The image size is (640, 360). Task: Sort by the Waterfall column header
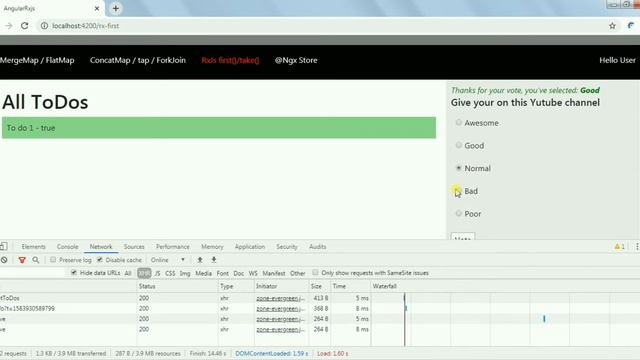pos(505,286)
